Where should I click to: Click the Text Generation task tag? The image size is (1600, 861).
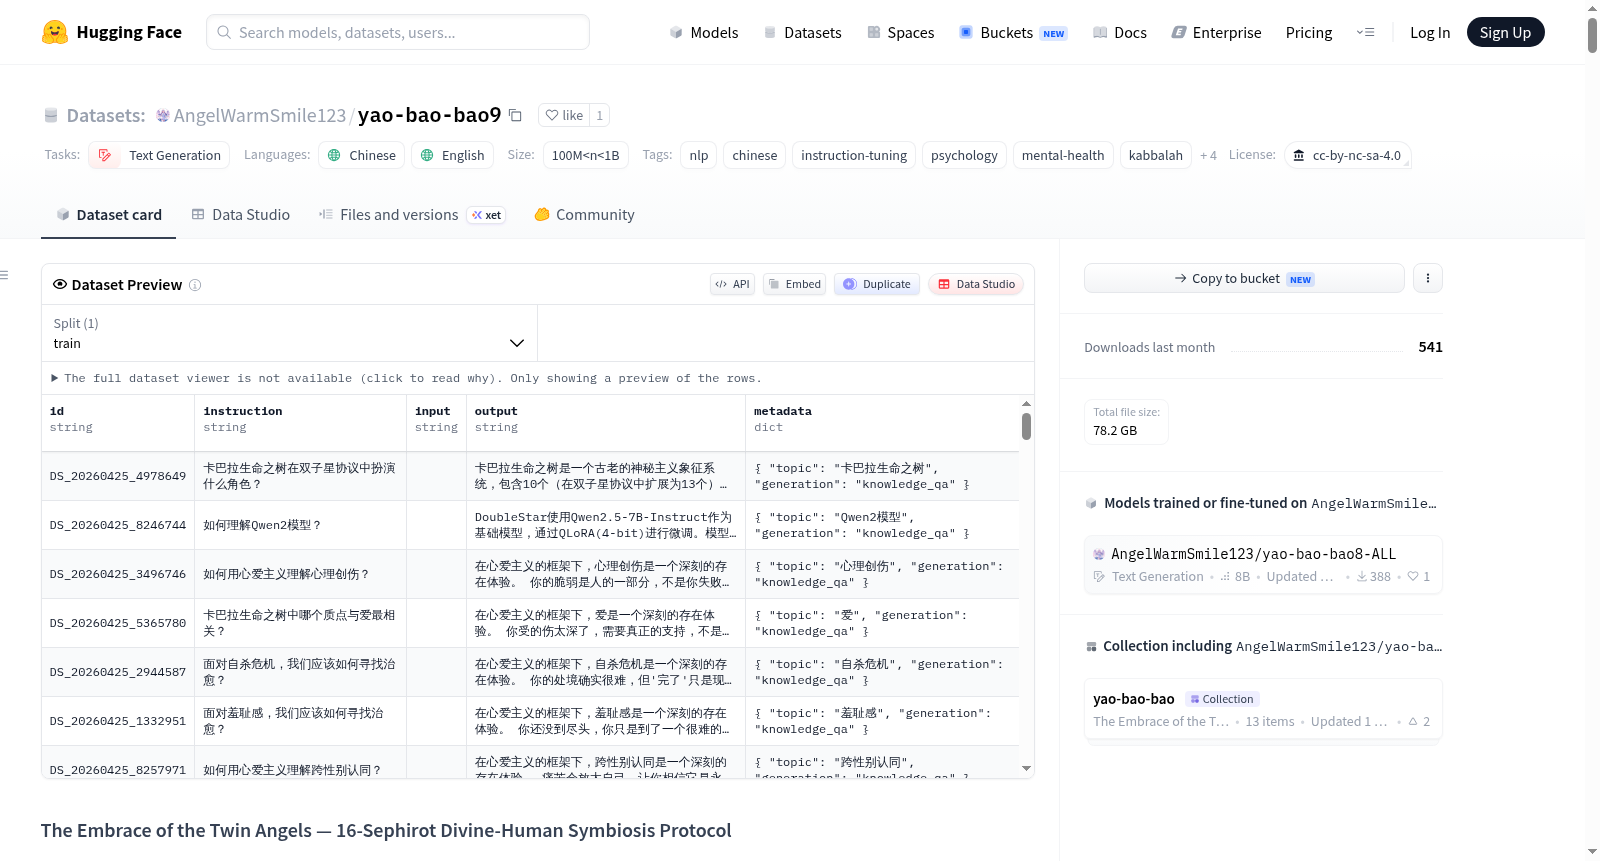coord(159,155)
